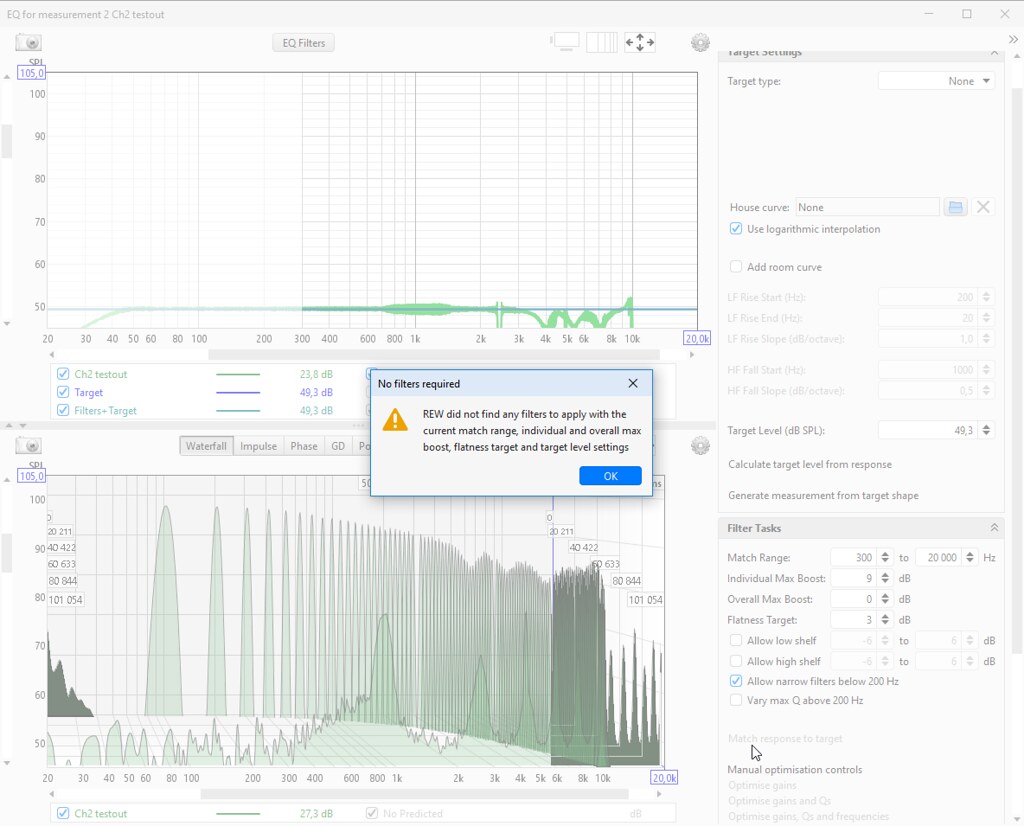Click the Match Range 20 000 field
The height and width of the screenshot is (826, 1024).
938,557
